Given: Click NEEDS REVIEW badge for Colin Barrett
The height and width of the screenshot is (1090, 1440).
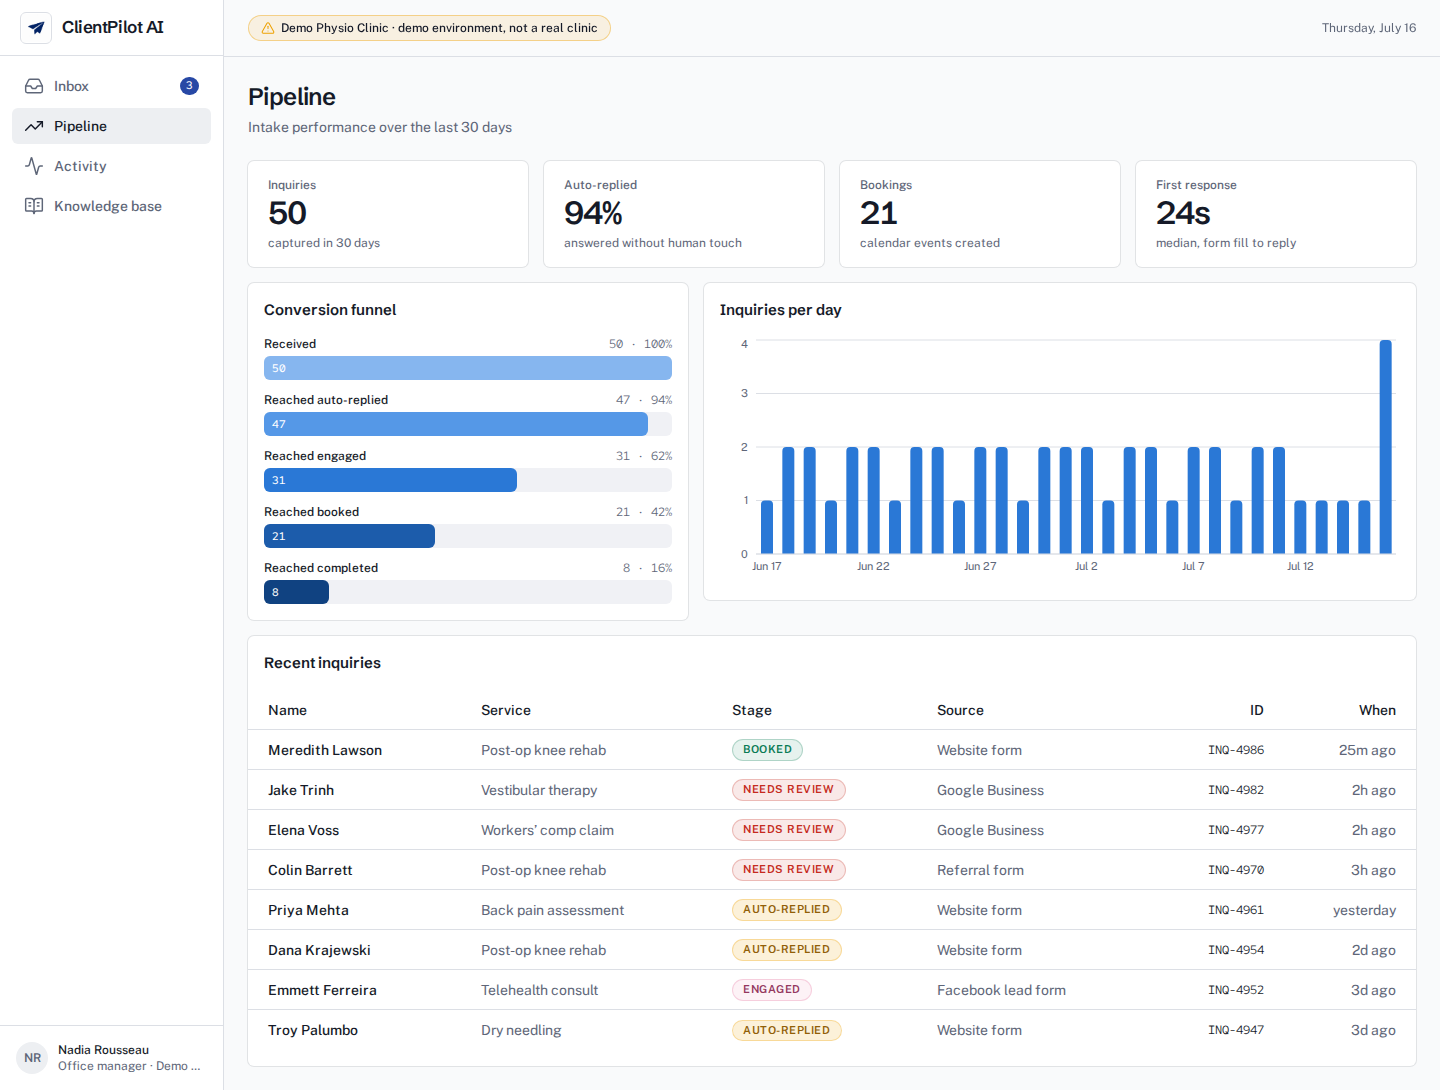Looking at the screenshot, I should click(788, 870).
